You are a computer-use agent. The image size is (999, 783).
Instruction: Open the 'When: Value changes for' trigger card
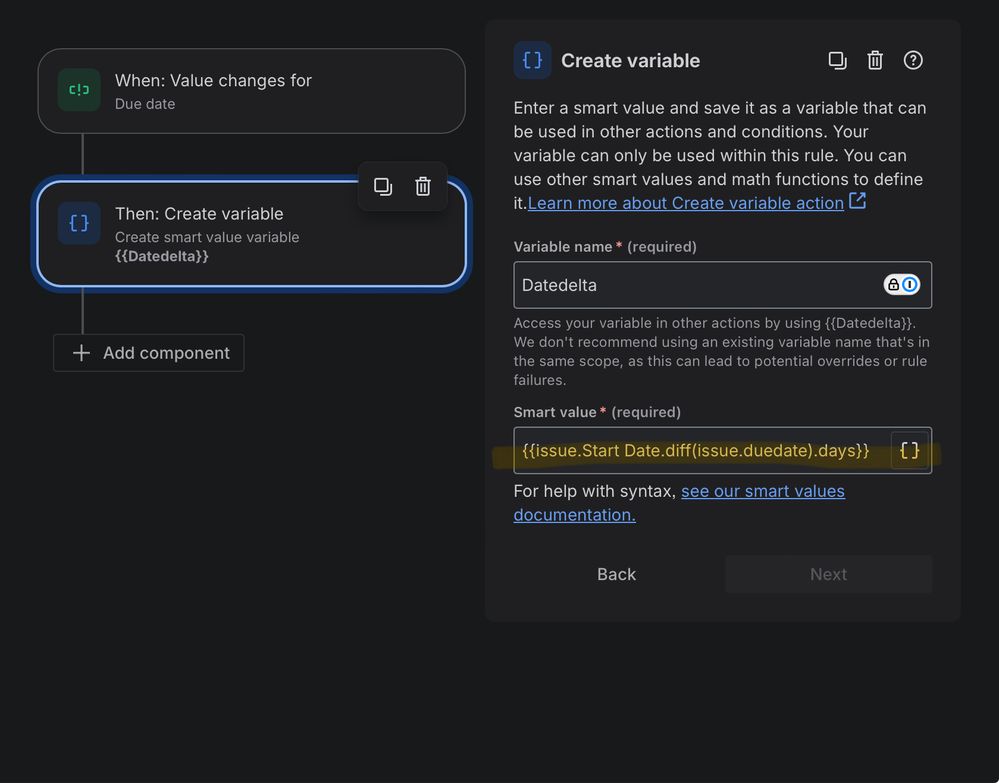(252, 91)
